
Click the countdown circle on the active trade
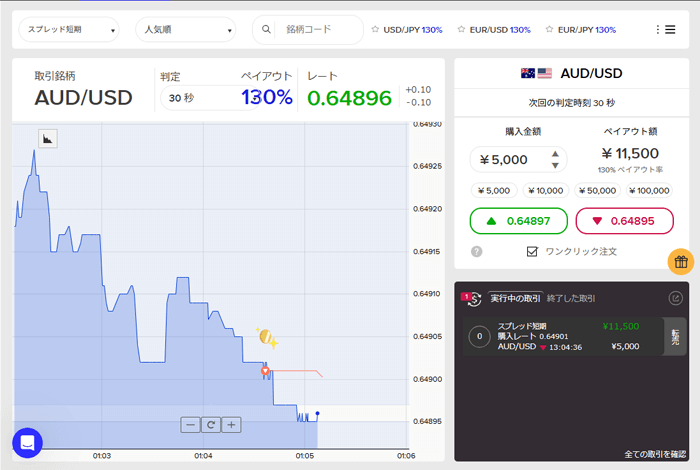pos(479,337)
